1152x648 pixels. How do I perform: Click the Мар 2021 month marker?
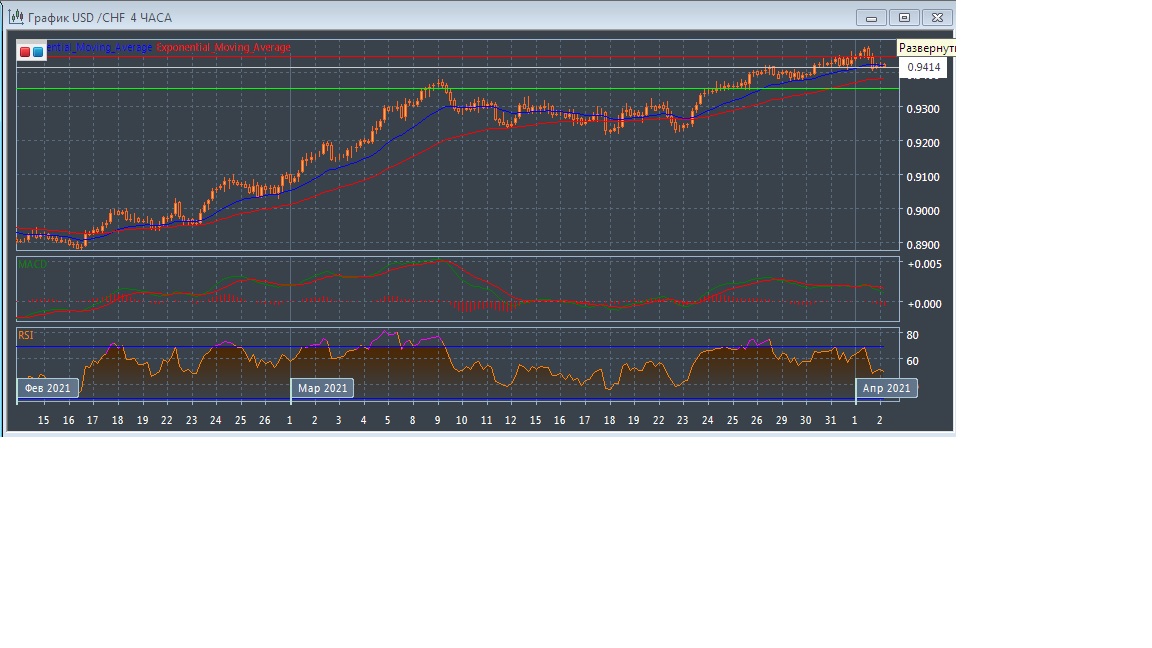(322, 388)
